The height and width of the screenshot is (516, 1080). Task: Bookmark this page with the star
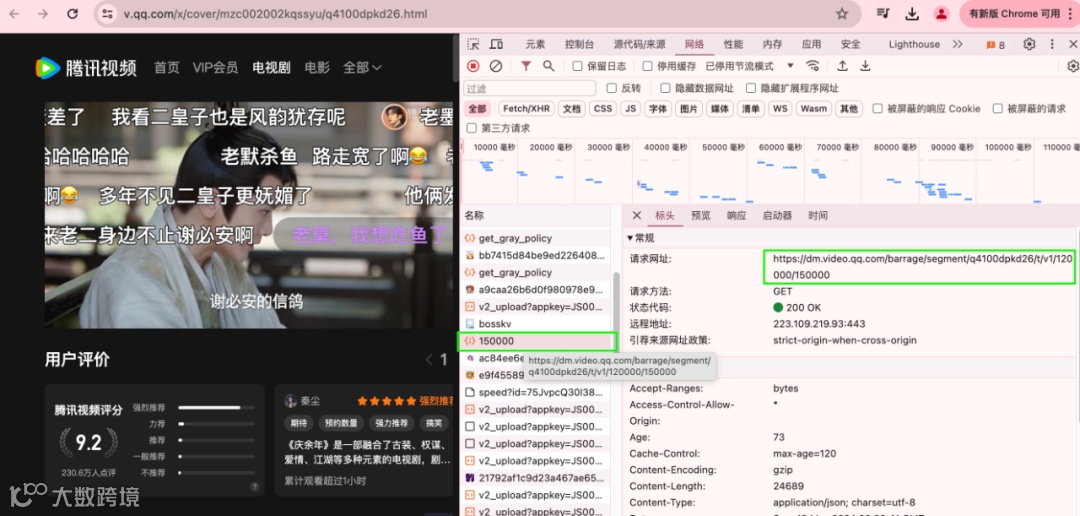click(x=842, y=14)
